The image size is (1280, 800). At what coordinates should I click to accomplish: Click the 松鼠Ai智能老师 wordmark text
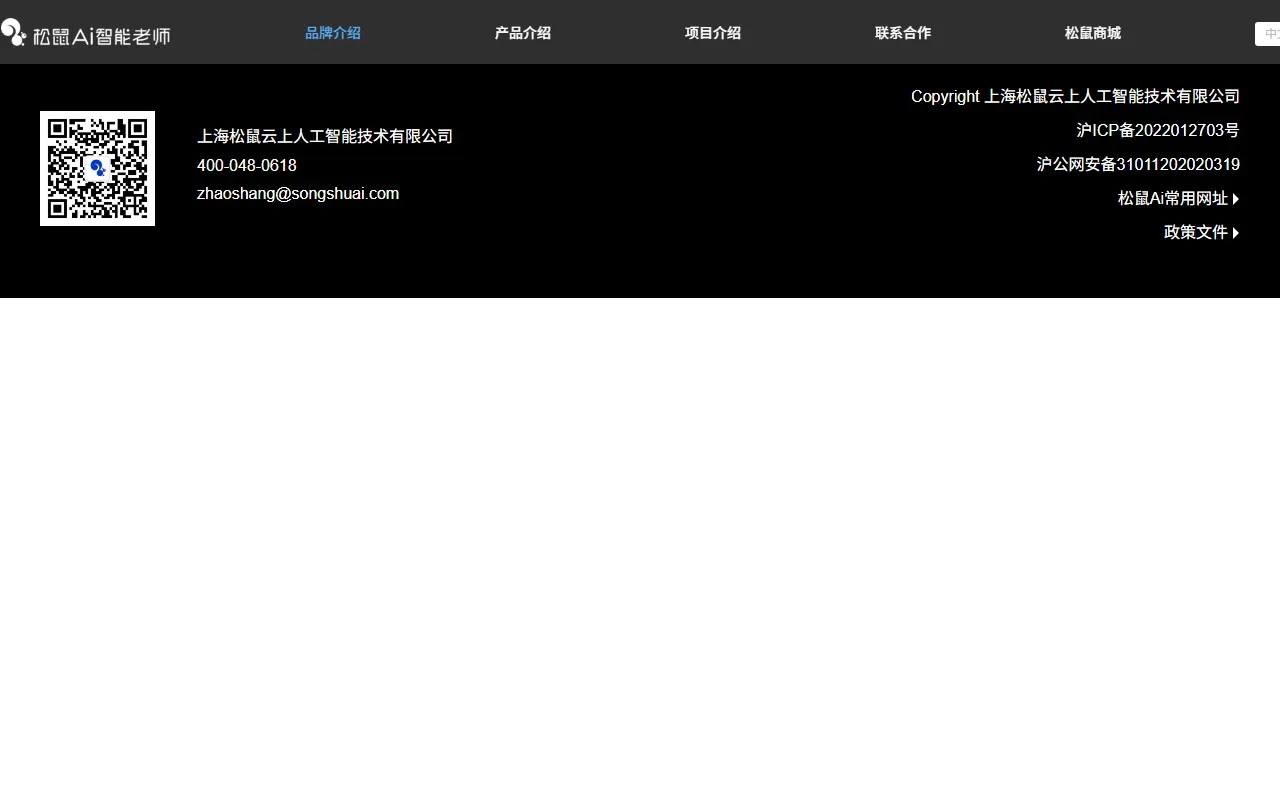click(101, 36)
